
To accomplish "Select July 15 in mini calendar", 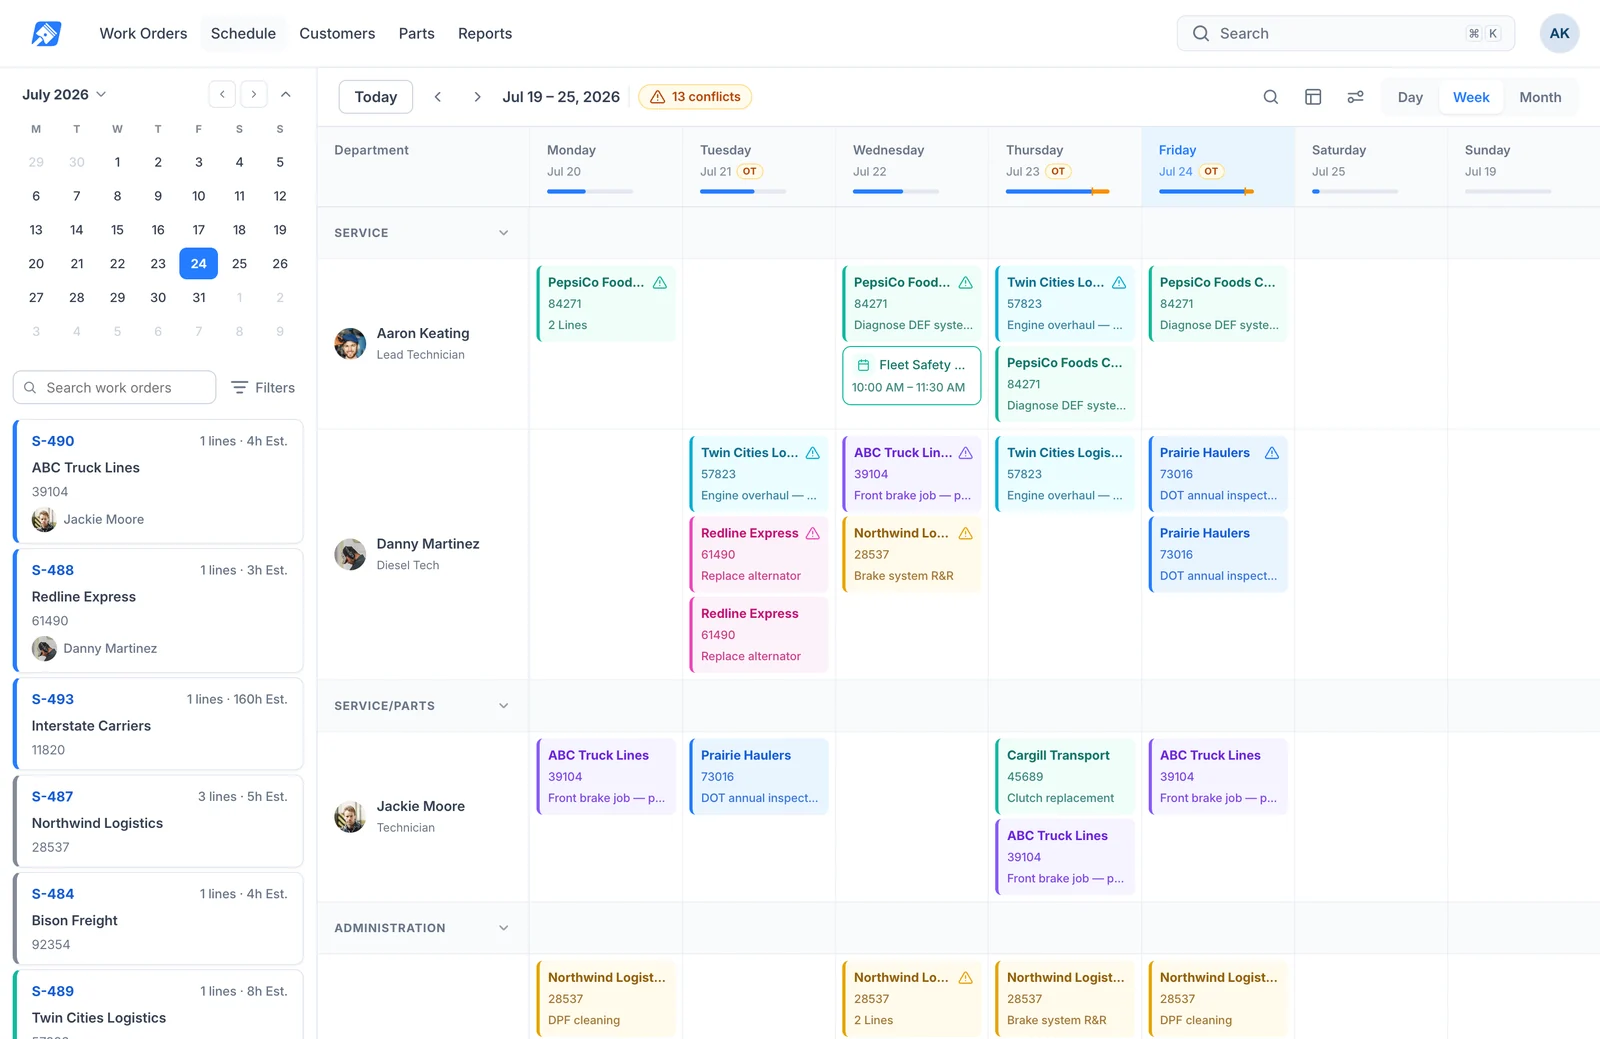I will 117,230.
